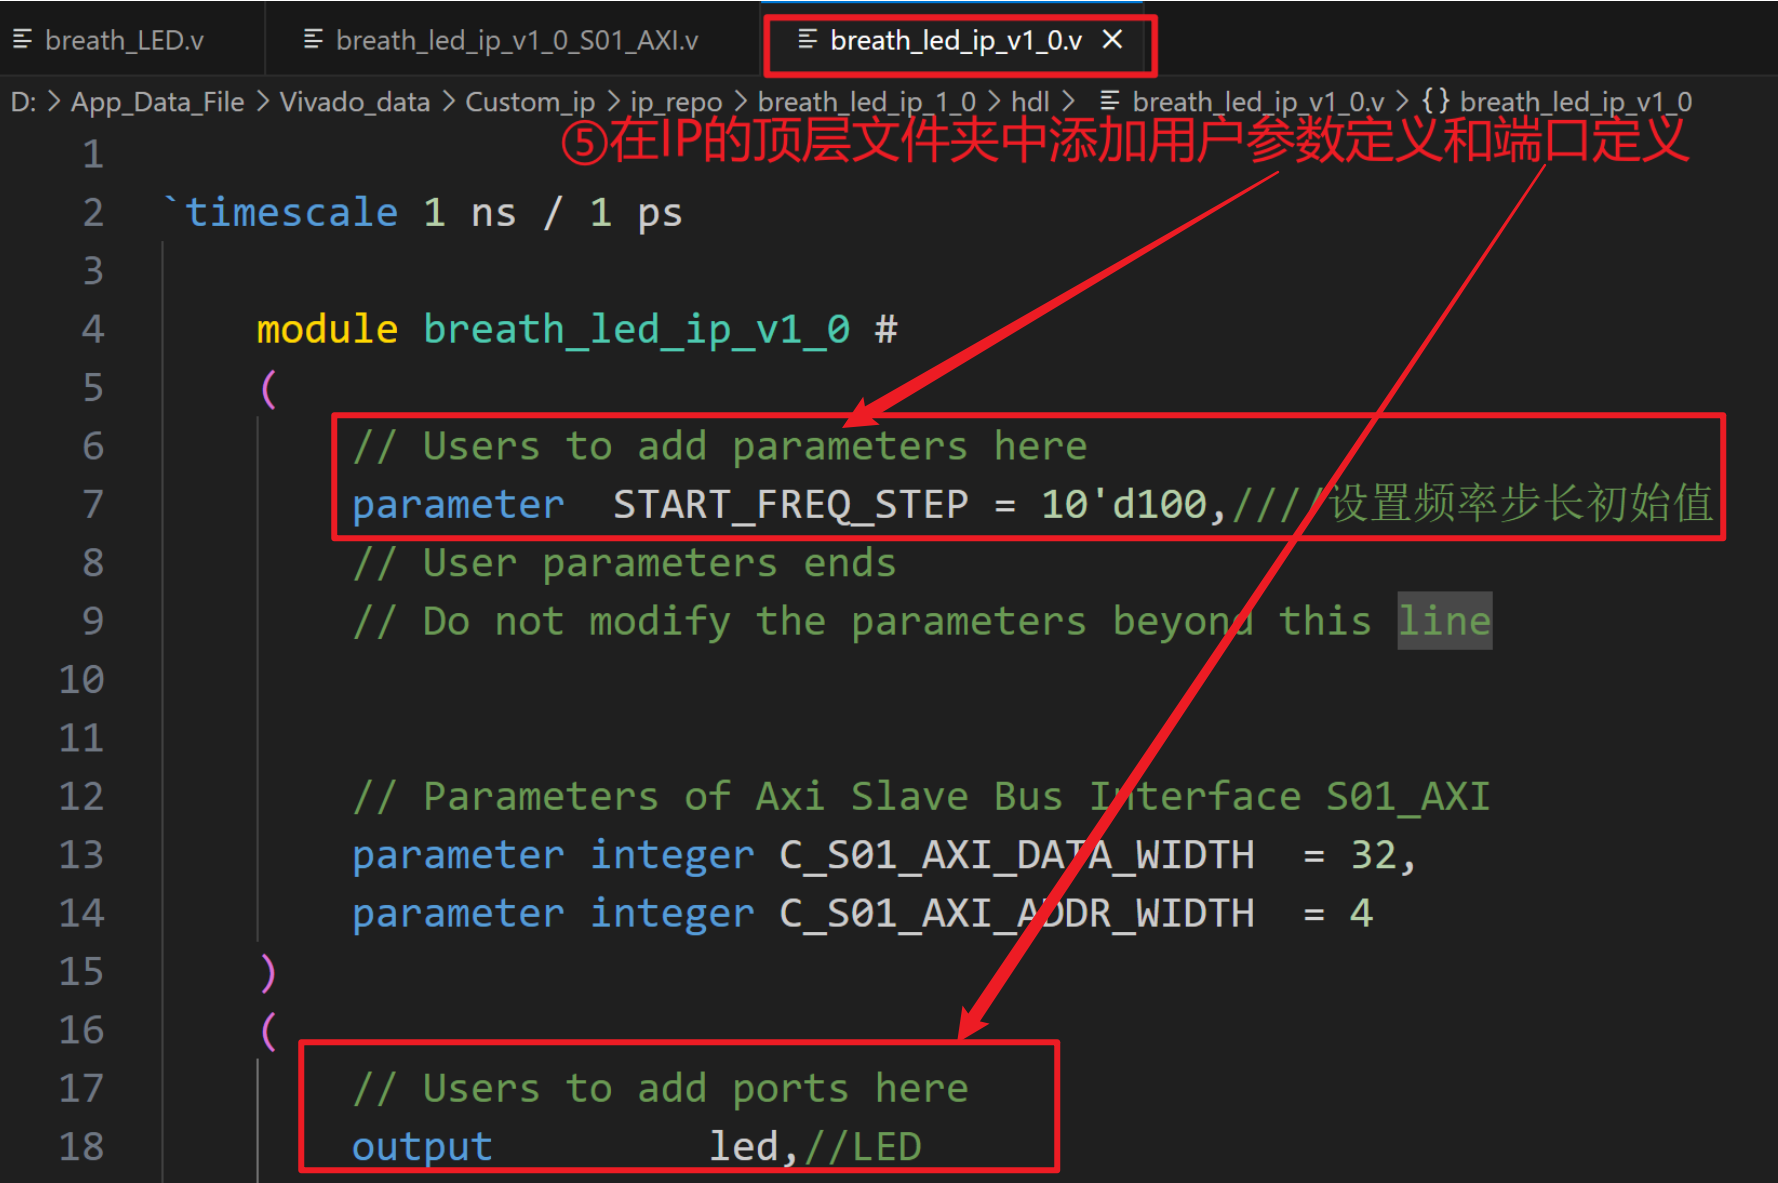The height and width of the screenshot is (1183, 1778).
Task: Expand breadcrumb chevron after breath_led_ip_1_0
Action: coord(993,102)
